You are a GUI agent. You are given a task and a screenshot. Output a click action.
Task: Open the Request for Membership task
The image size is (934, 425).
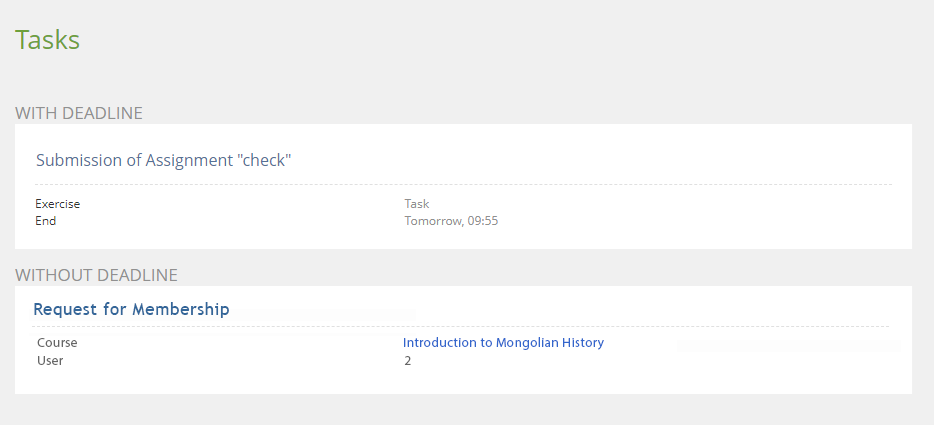tap(131, 309)
